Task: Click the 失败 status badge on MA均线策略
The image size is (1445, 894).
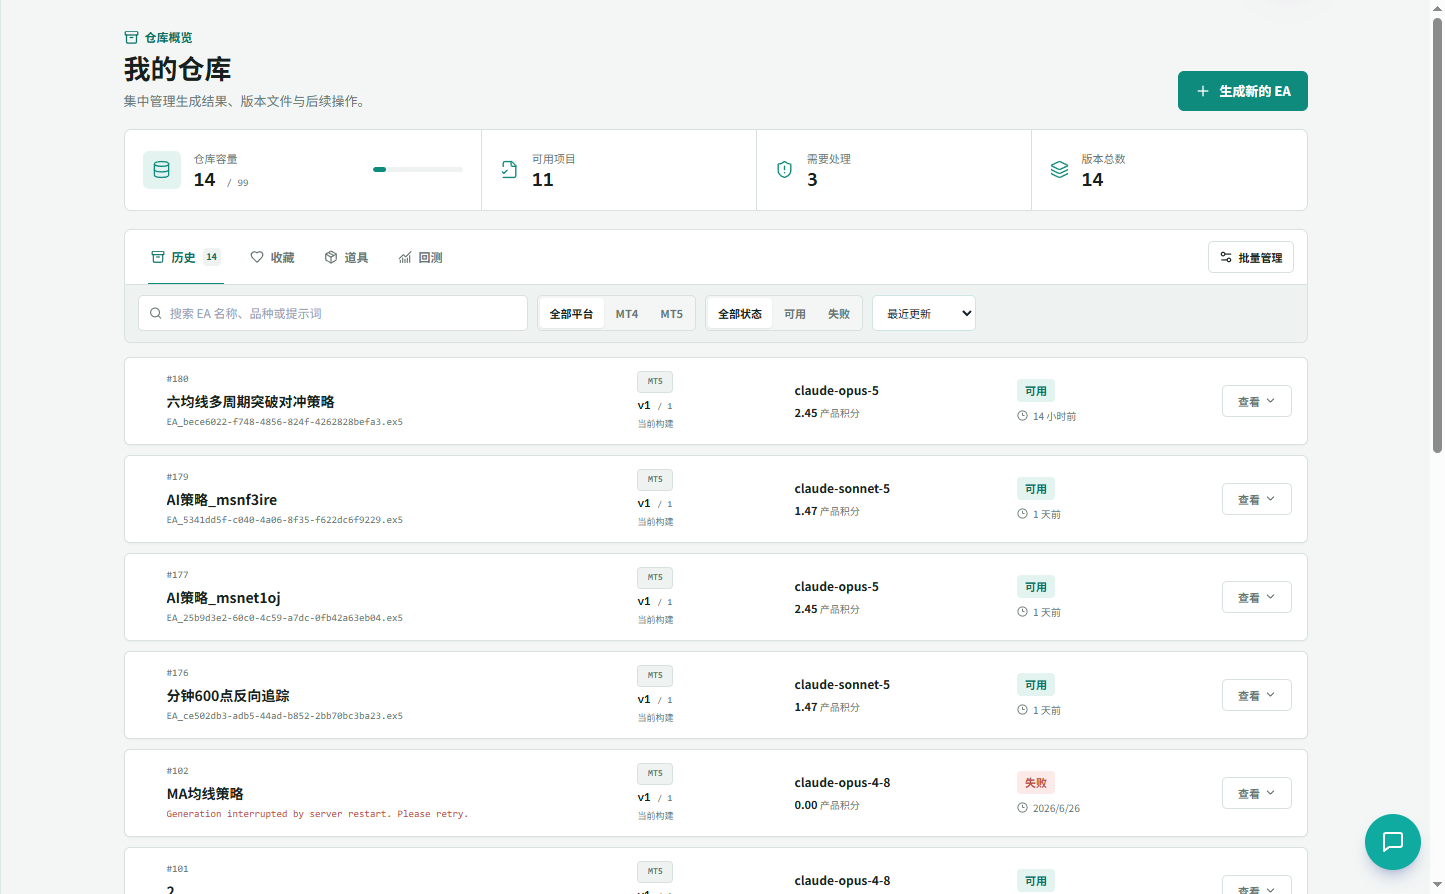Action: click(1036, 783)
